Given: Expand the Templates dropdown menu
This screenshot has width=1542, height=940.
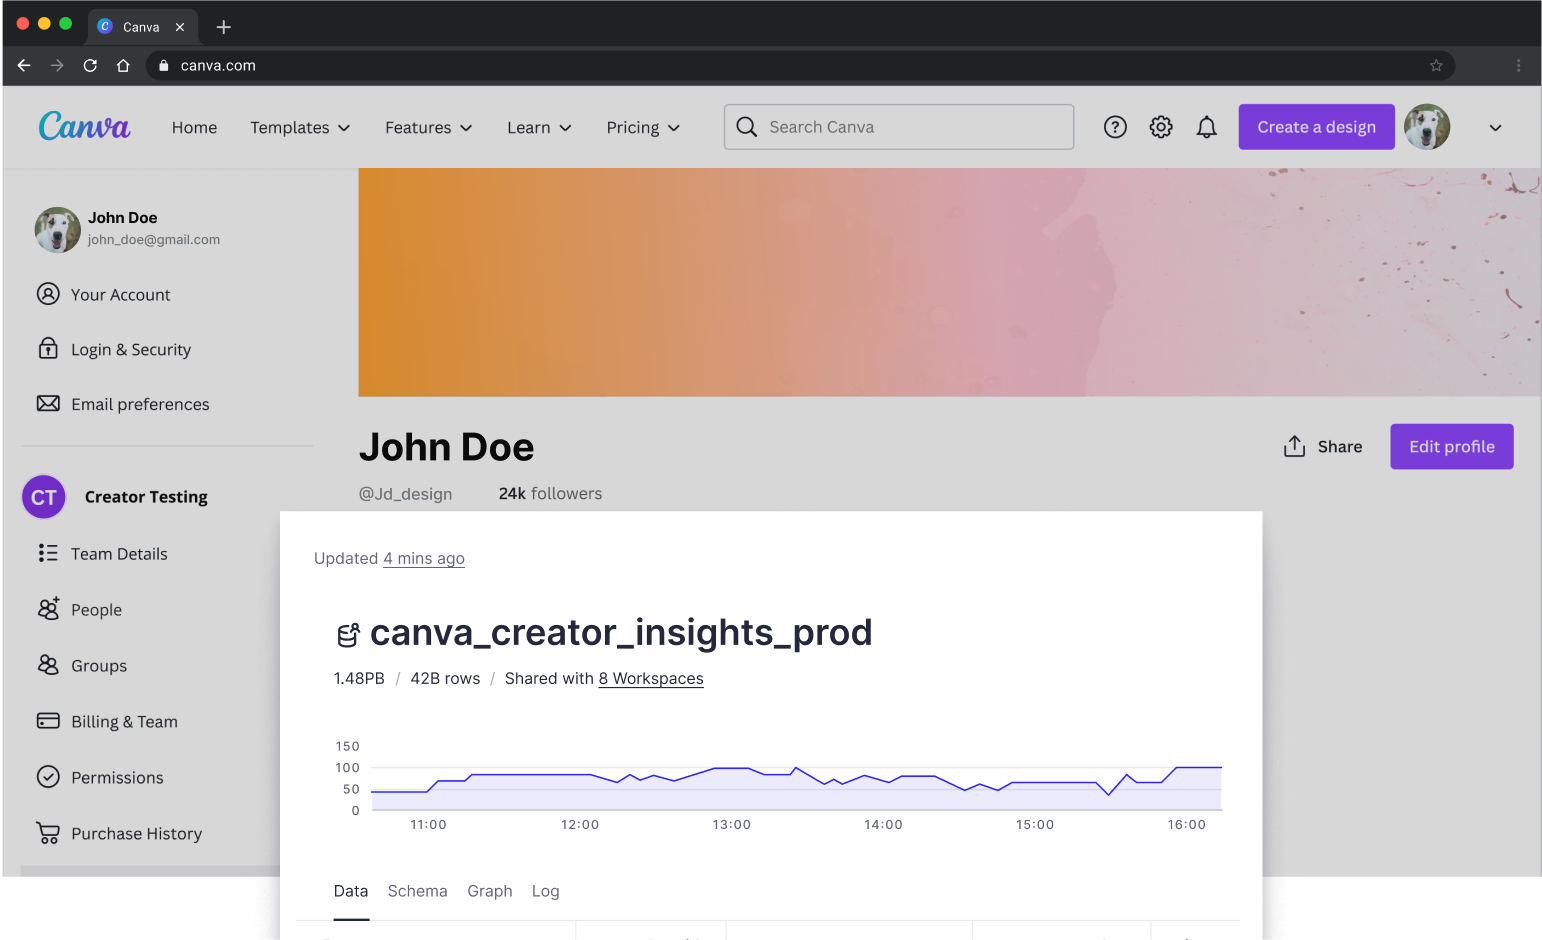Looking at the screenshot, I should [x=300, y=128].
